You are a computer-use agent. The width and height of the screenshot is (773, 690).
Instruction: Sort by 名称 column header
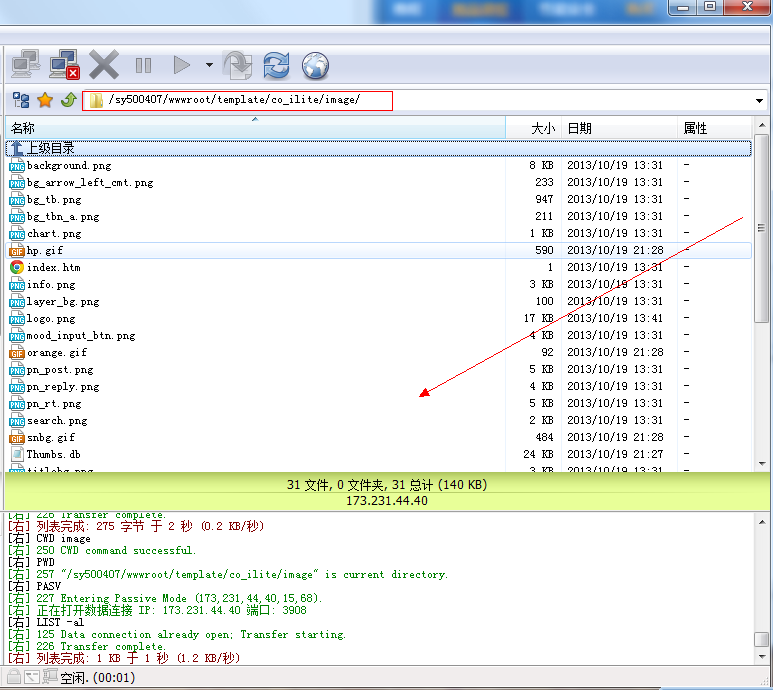coord(255,129)
